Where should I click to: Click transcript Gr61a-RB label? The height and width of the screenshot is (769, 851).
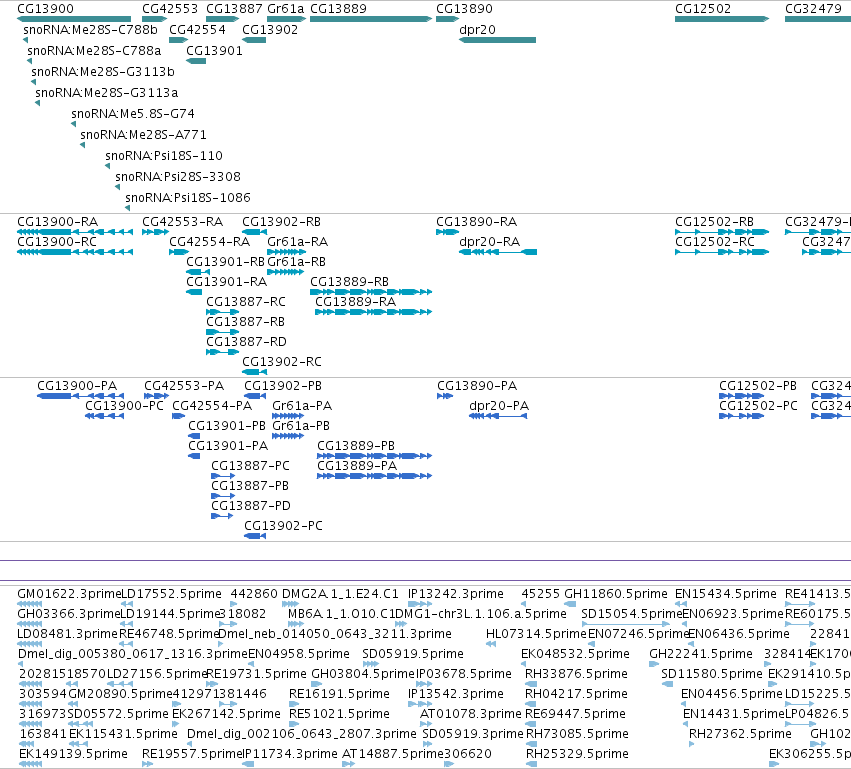(296, 262)
